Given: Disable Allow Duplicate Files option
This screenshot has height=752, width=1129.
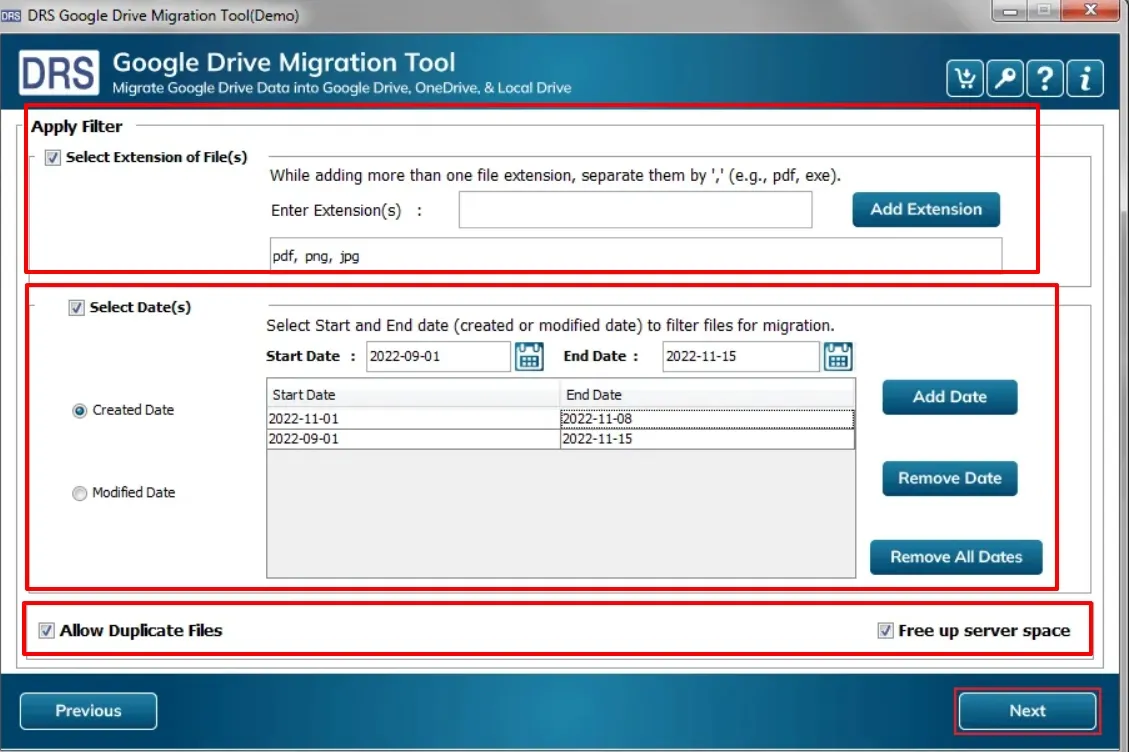Looking at the screenshot, I should pyautogui.click(x=46, y=631).
